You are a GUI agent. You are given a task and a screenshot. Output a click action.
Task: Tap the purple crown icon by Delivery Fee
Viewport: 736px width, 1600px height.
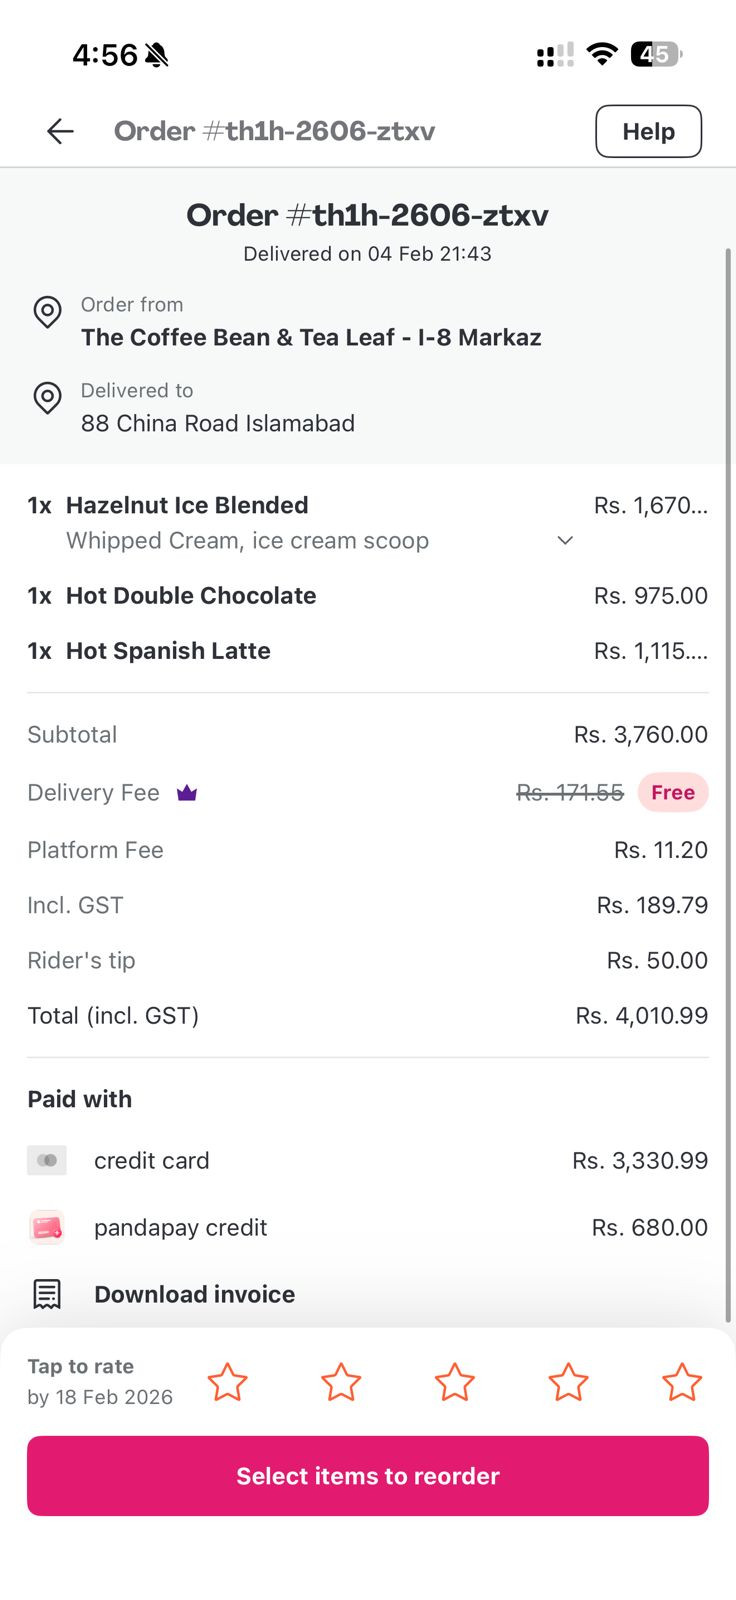187,793
